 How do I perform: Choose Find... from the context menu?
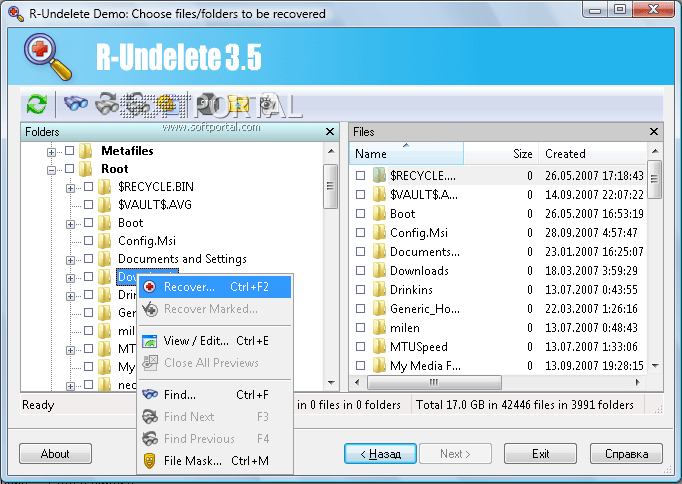pyautogui.click(x=215, y=395)
